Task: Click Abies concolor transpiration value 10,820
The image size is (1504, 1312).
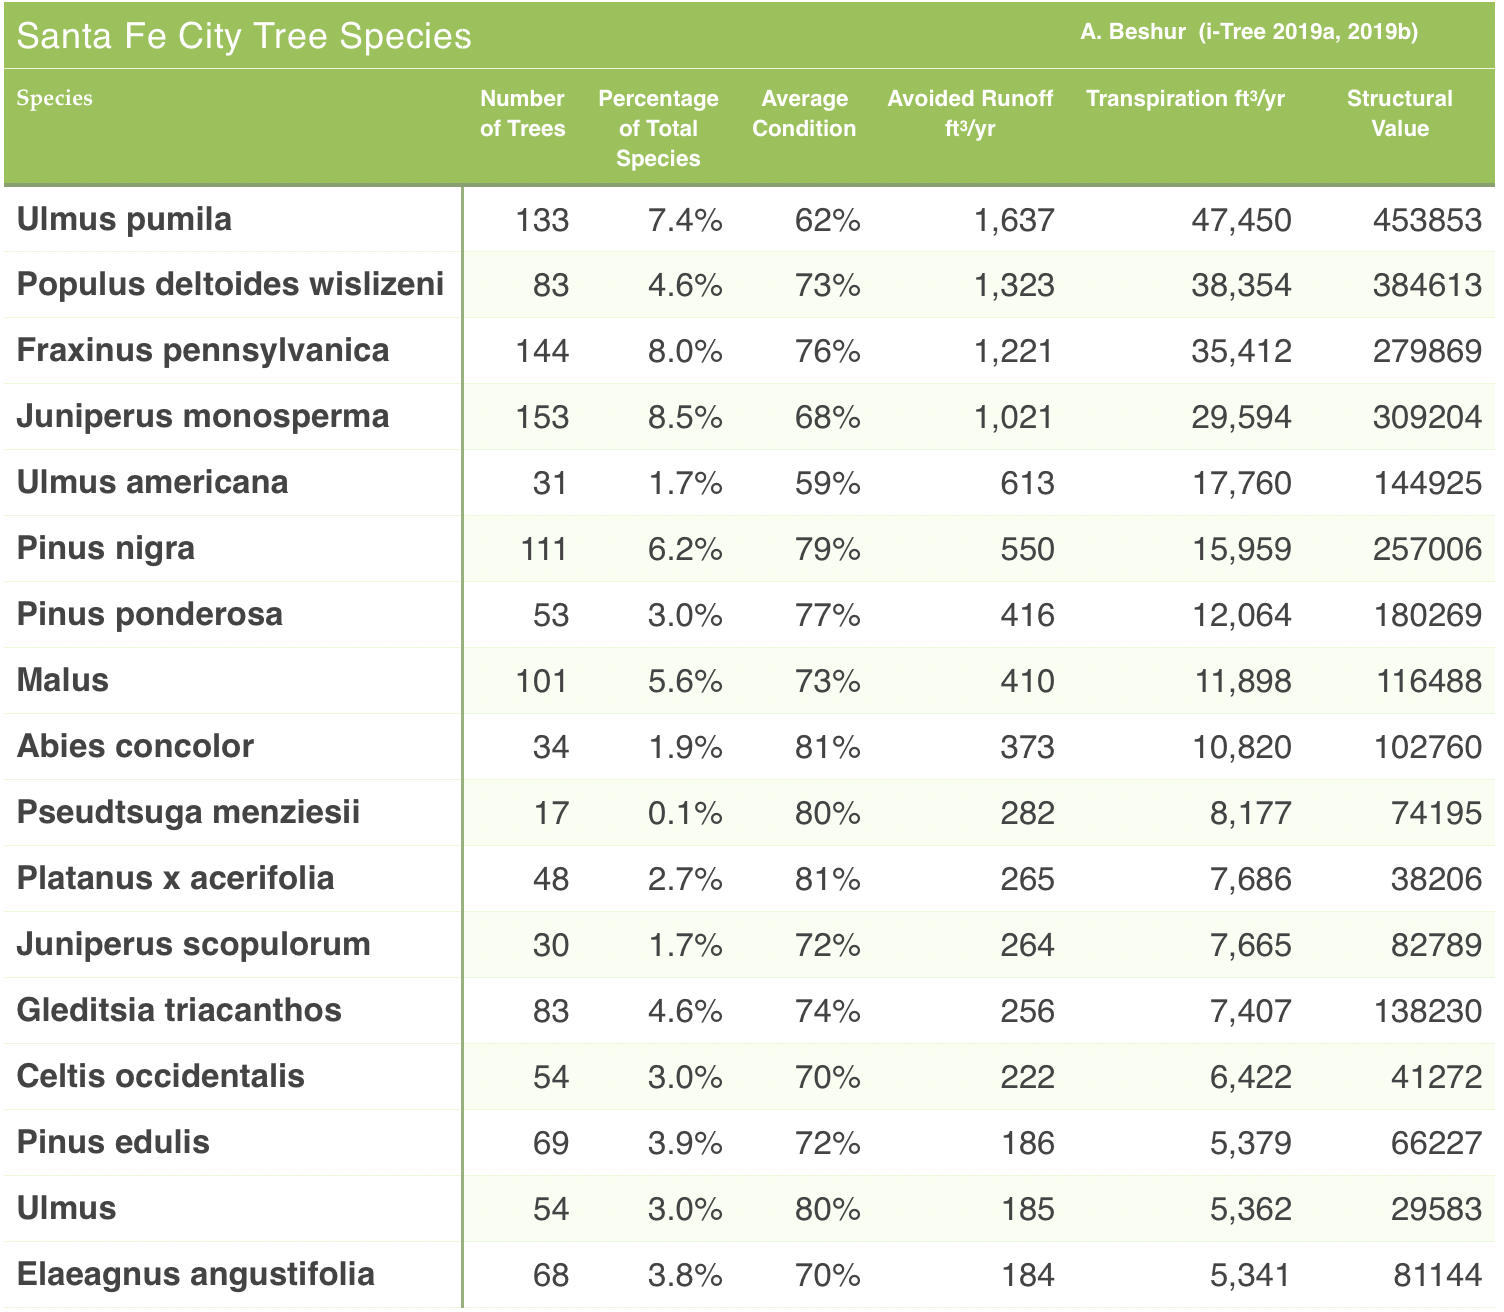Action: (1241, 747)
